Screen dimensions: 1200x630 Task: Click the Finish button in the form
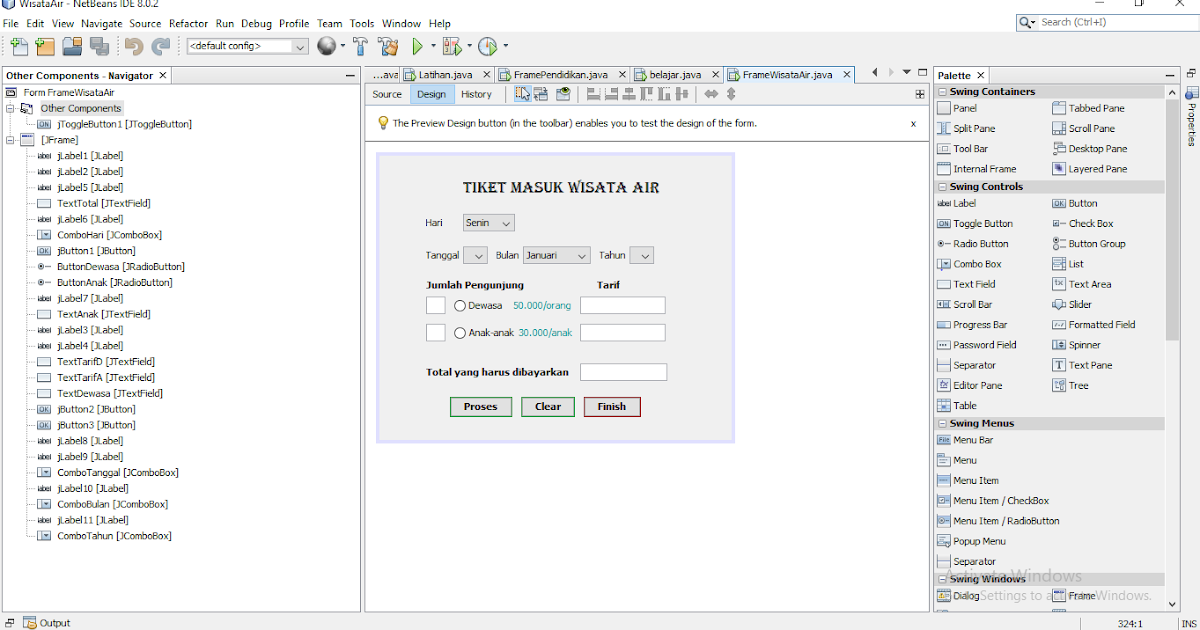(611, 407)
